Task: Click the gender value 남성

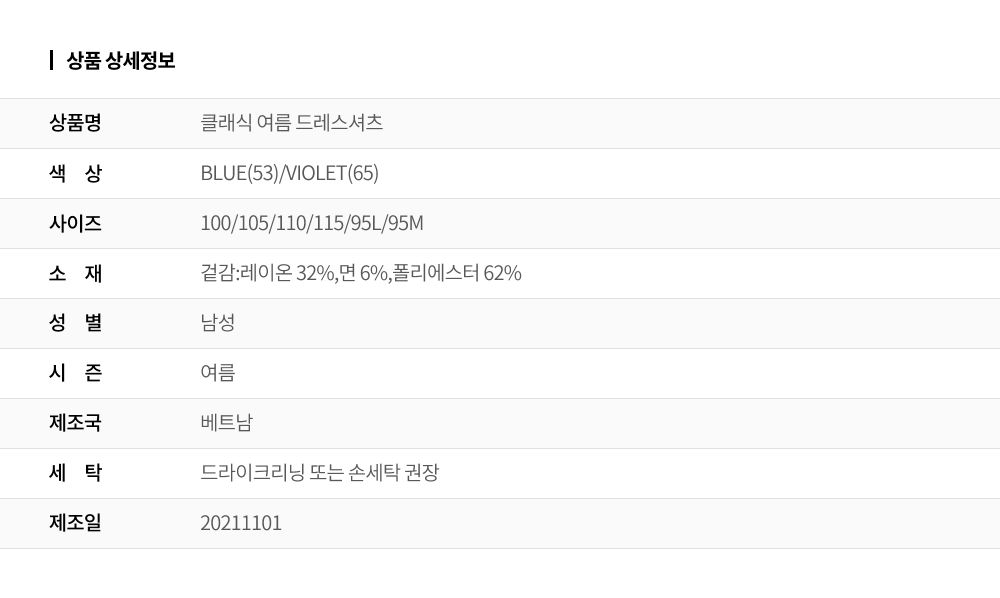Action: pos(217,323)
